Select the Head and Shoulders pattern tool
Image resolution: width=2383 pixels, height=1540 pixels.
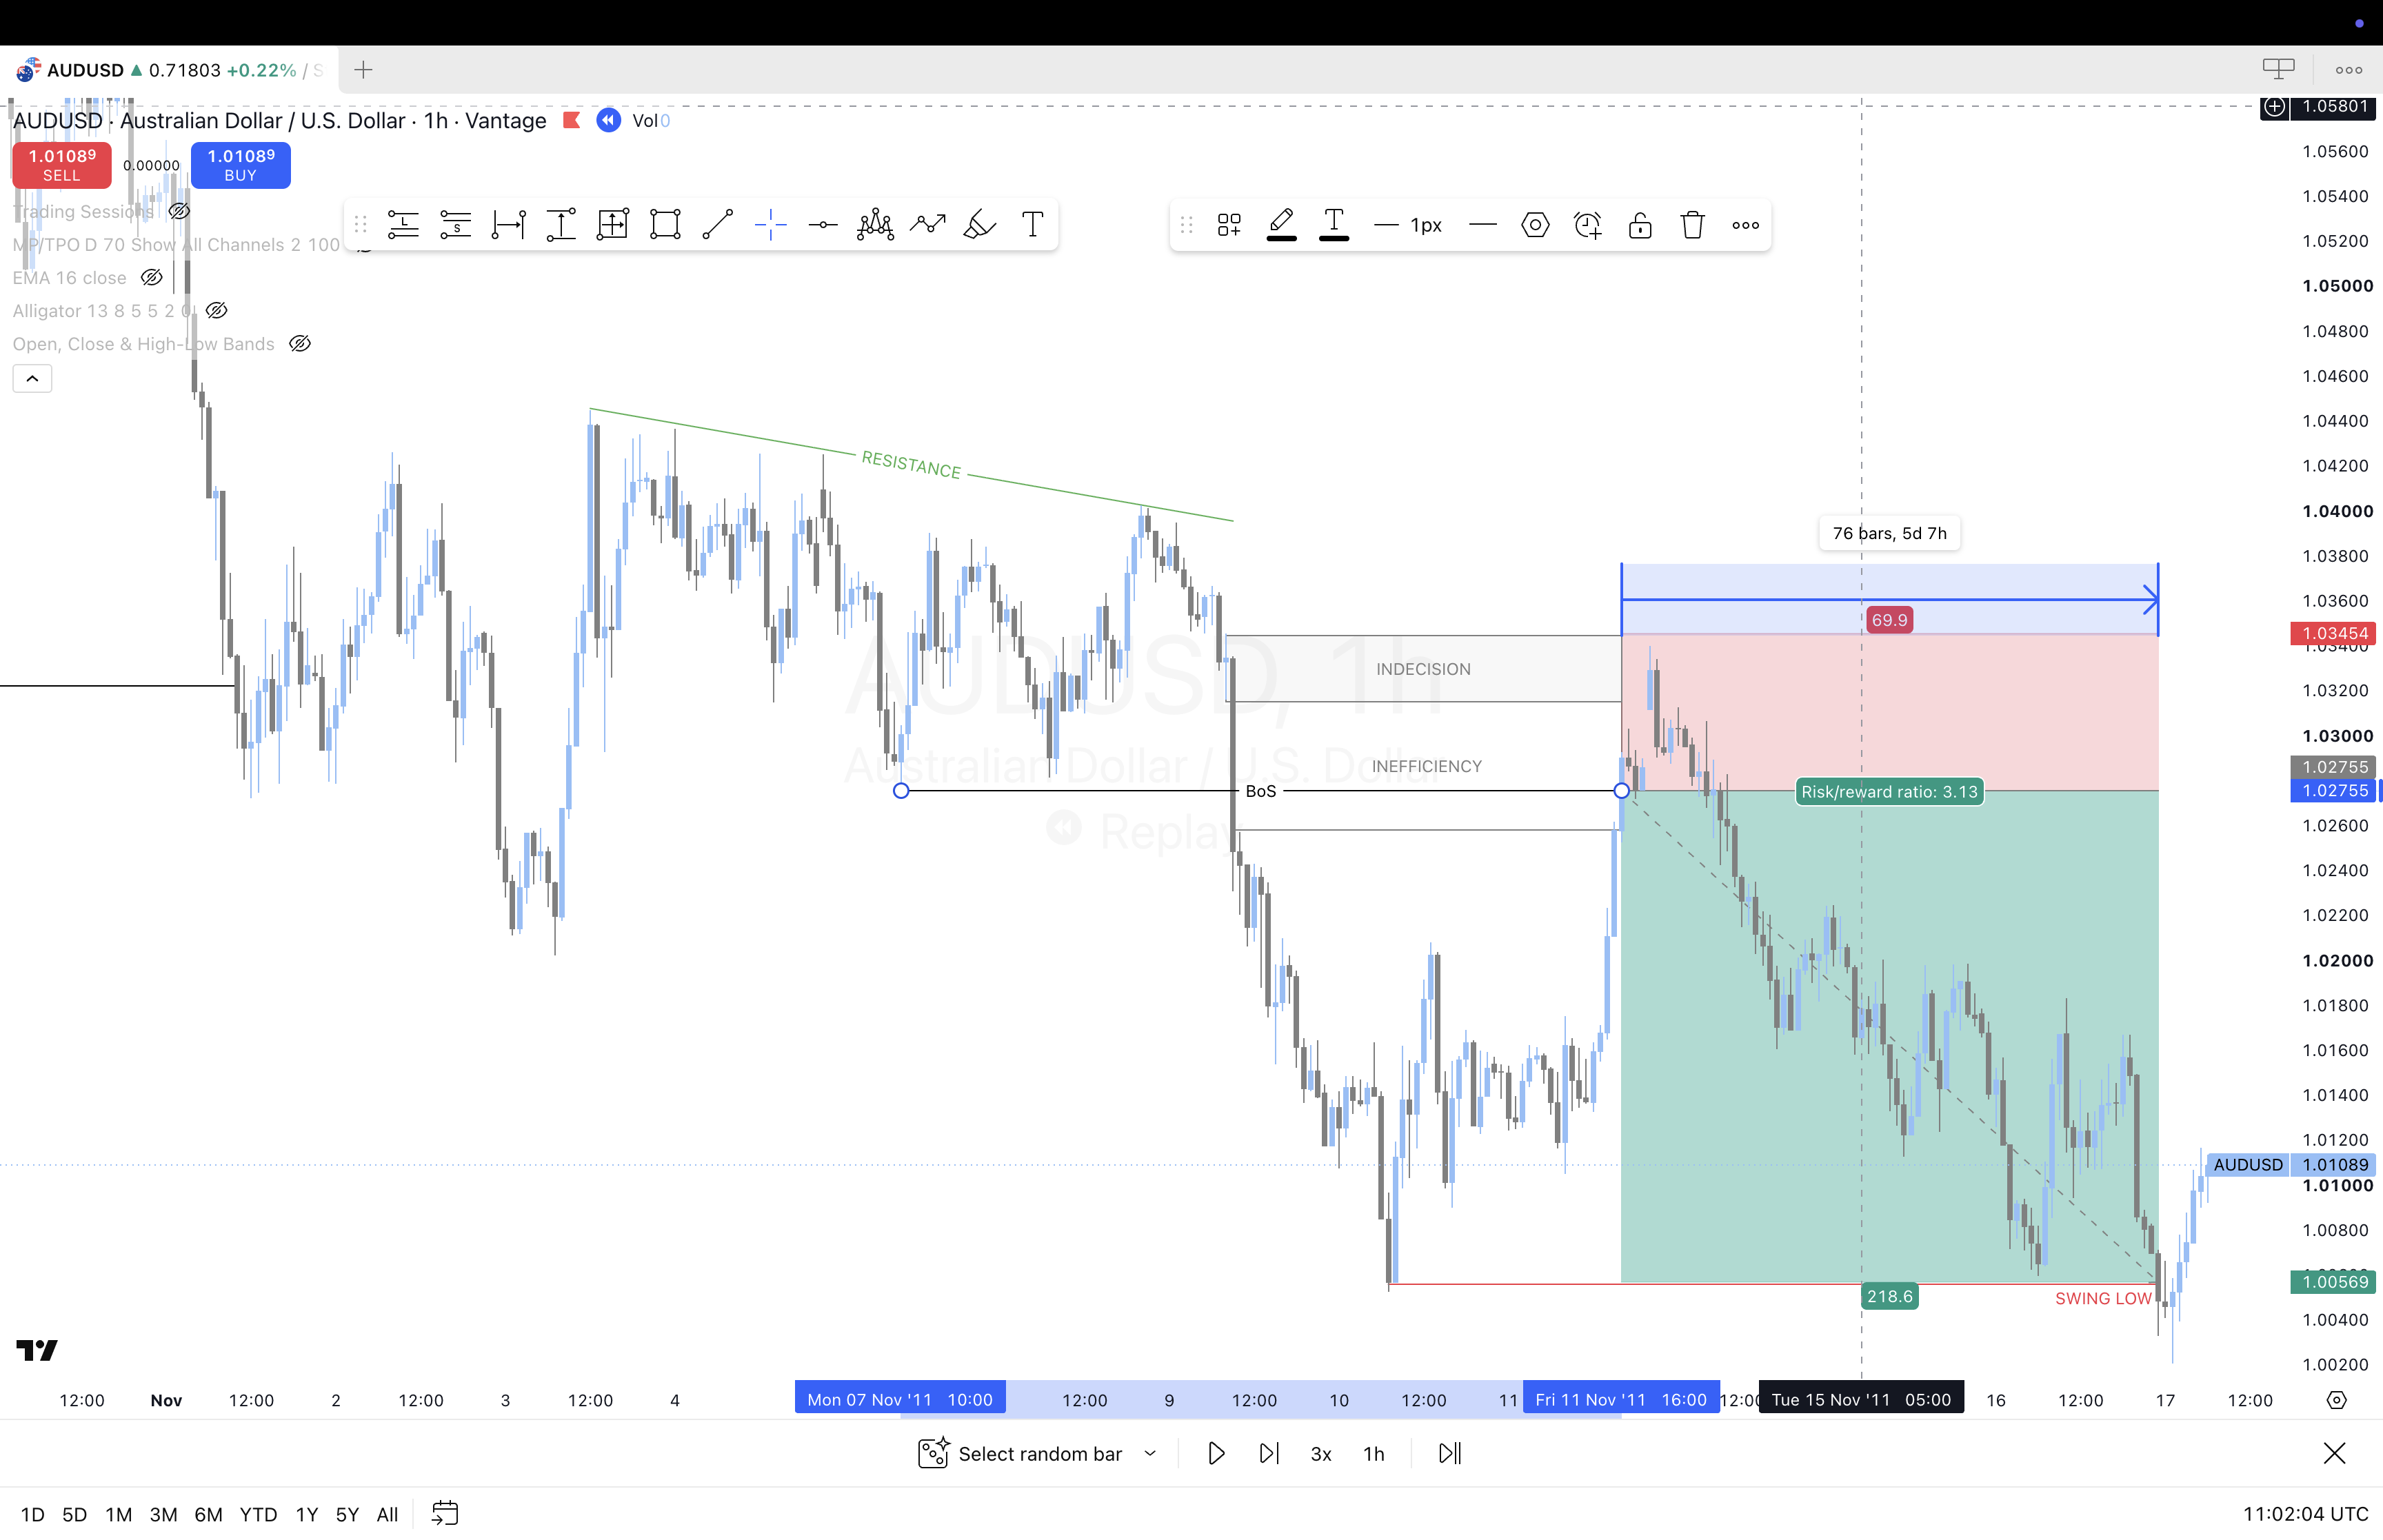[875, 225]
